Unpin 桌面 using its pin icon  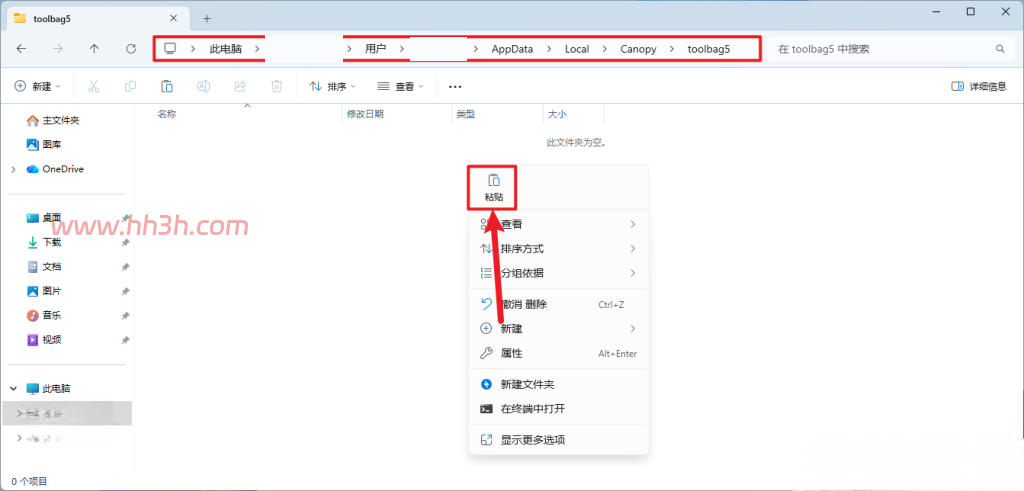tap(125, 218)
